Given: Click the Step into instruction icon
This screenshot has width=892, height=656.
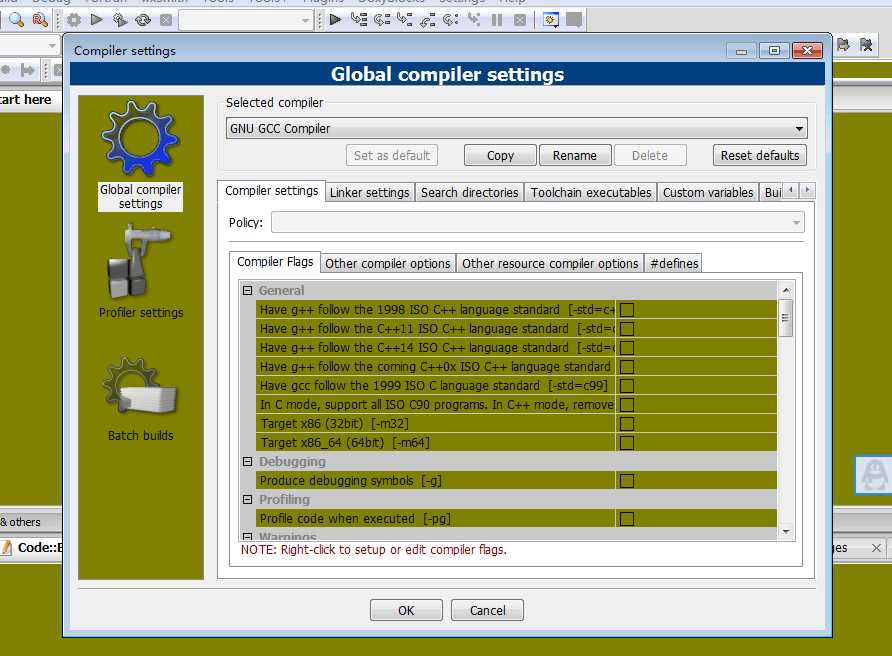Looking at the screenshot, I should (473, 20).
